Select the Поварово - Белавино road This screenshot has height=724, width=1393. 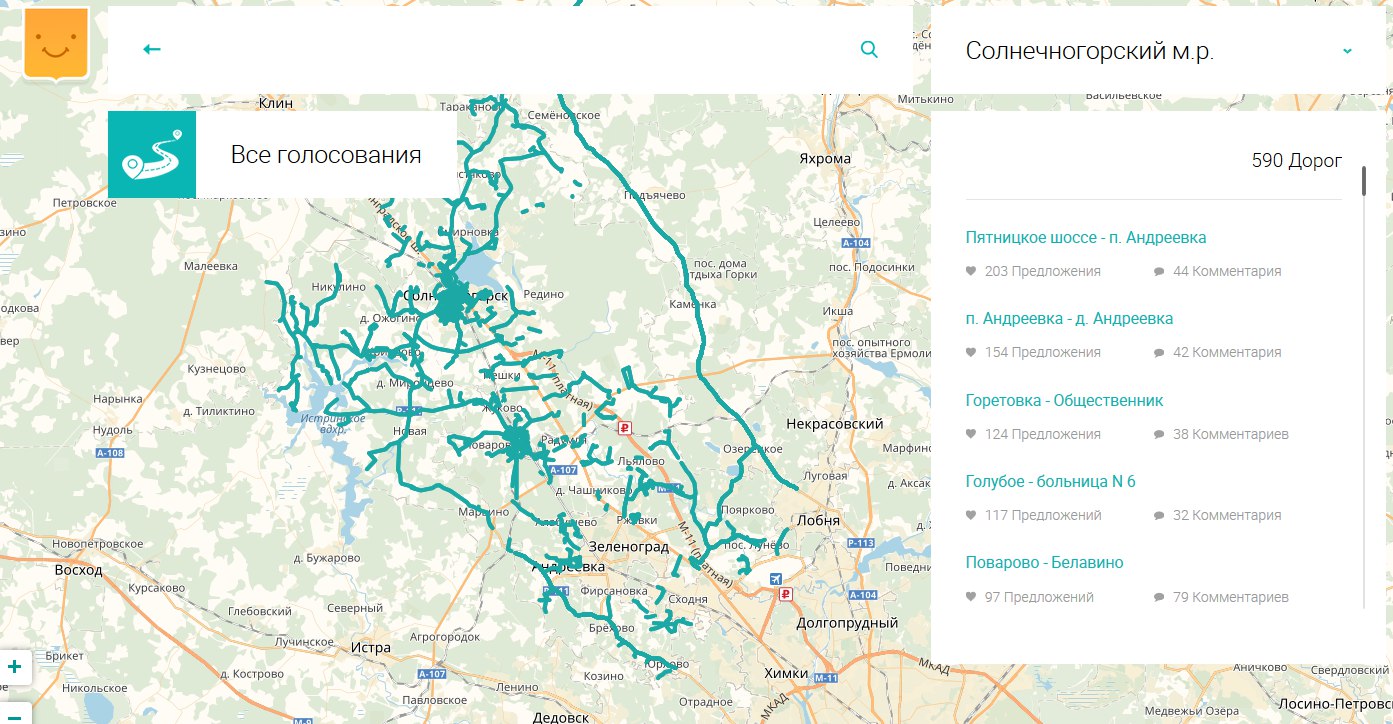point(1044,562)
